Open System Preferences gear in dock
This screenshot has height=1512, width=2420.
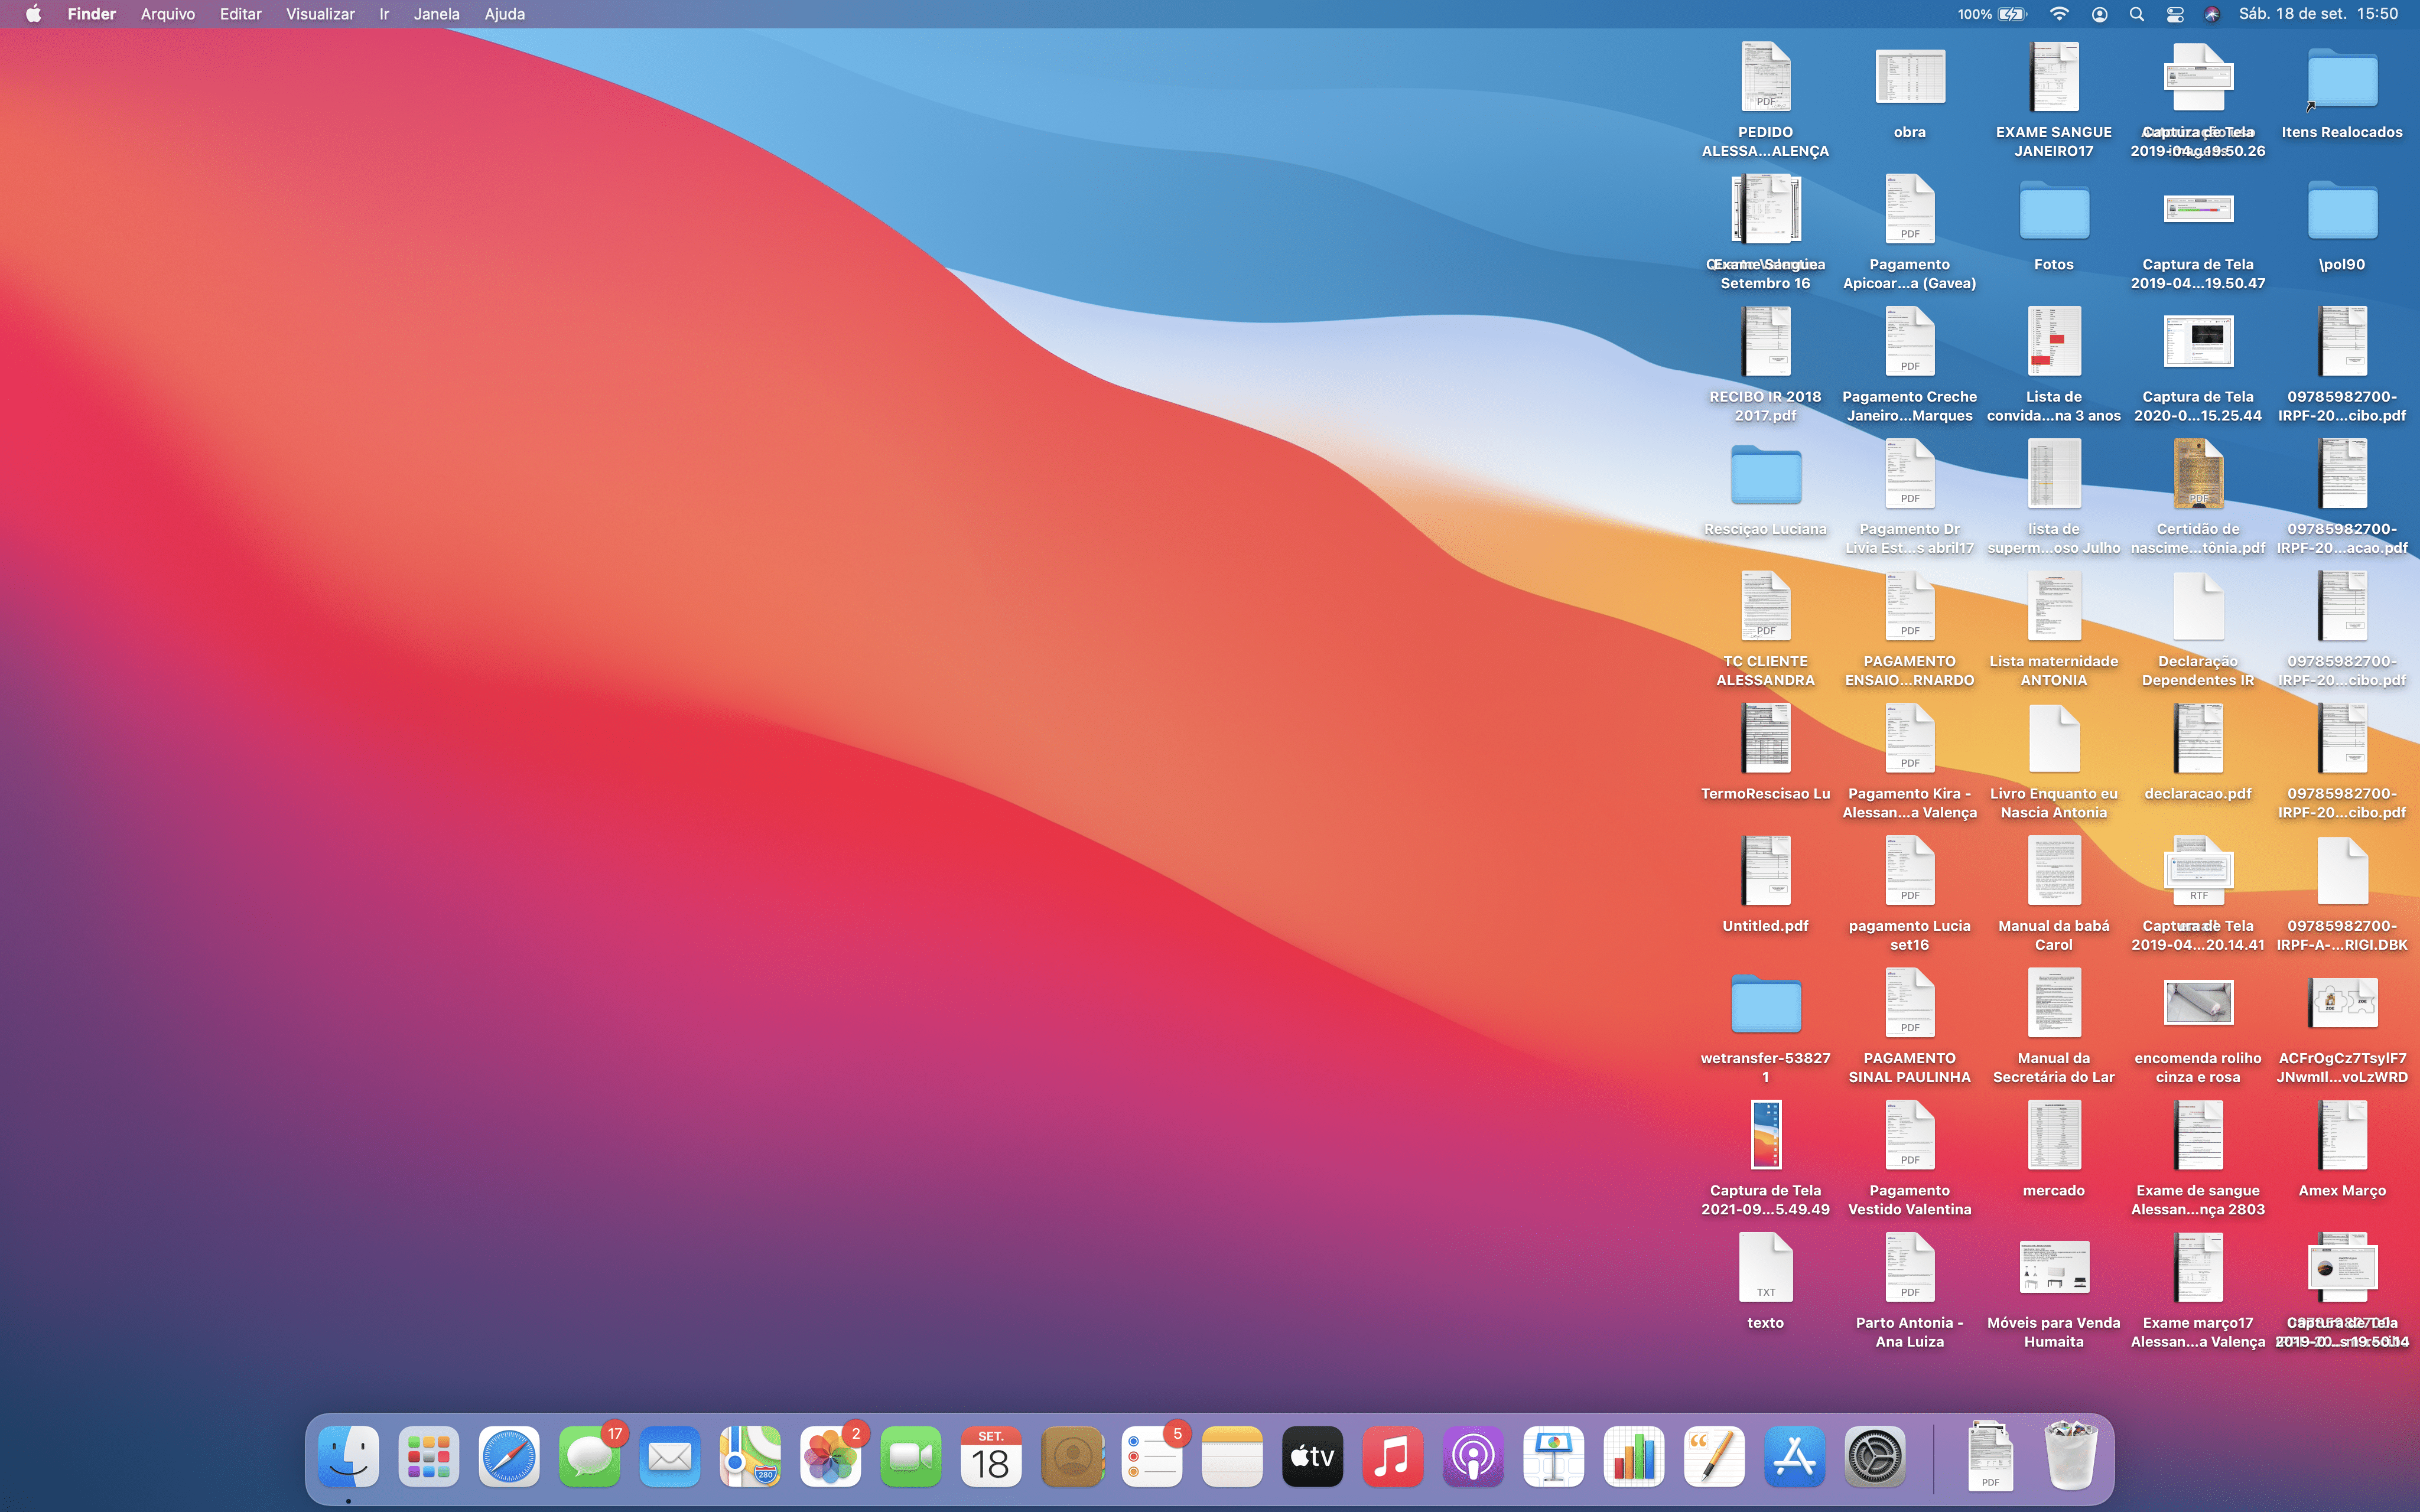pyautogui.click(x=1874, y=1457)
